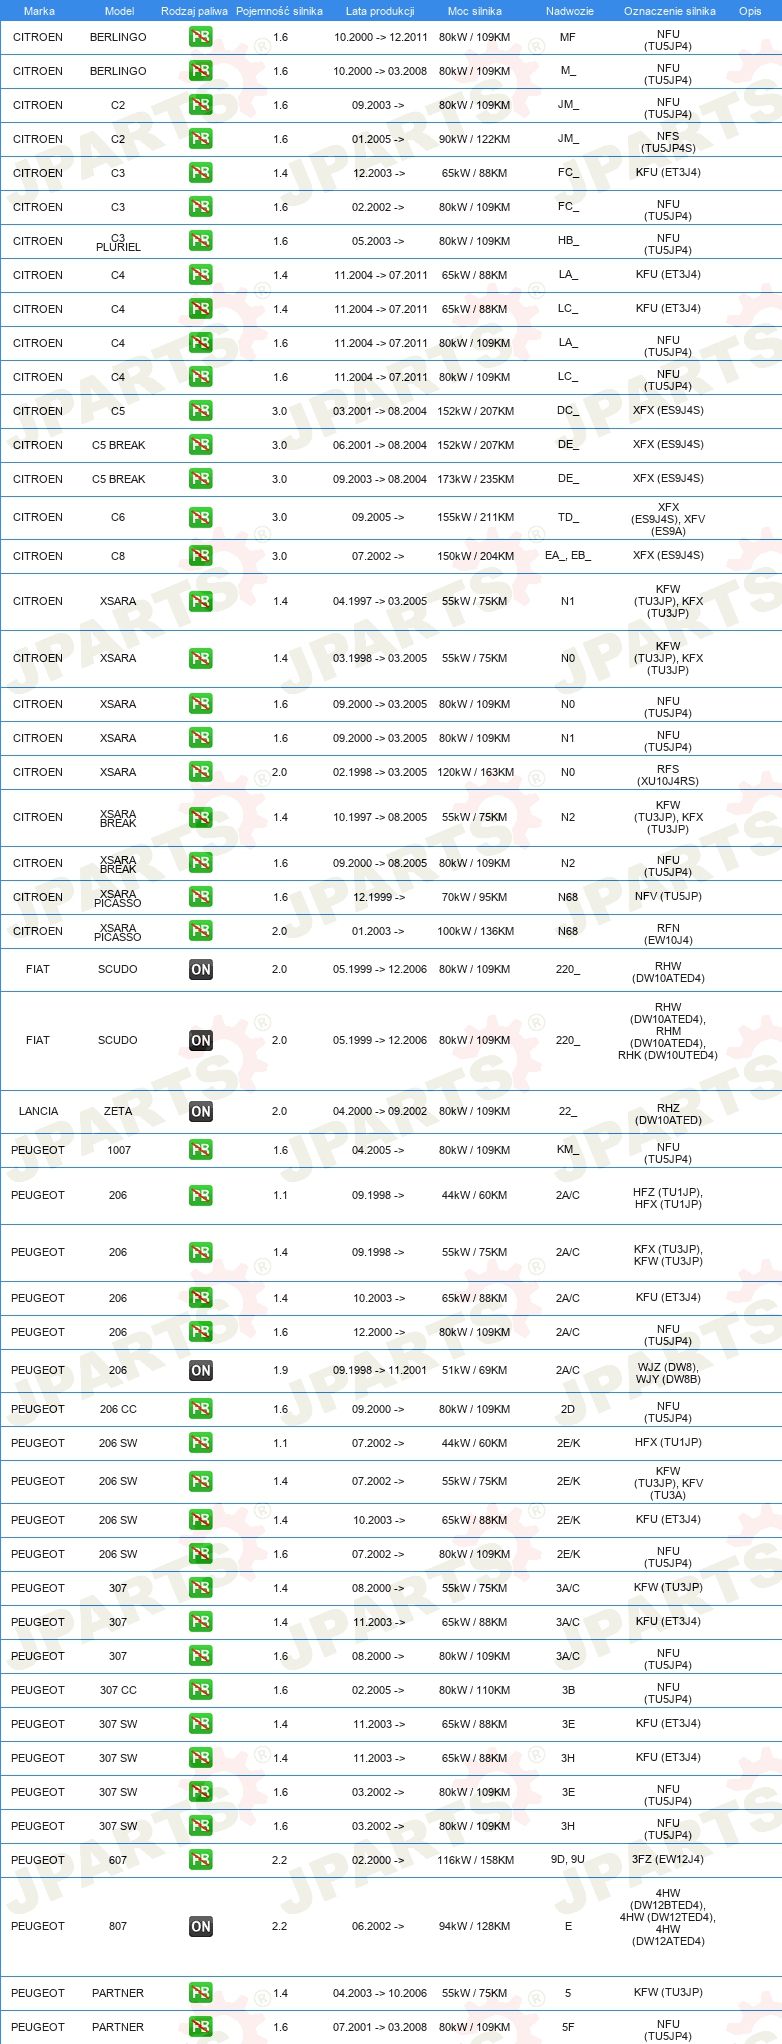The width and height of the screenshot is (782, 2044).
Task: Click petrol icon in Xsara Break 1.4 row
Action: [x=201, y=817]
